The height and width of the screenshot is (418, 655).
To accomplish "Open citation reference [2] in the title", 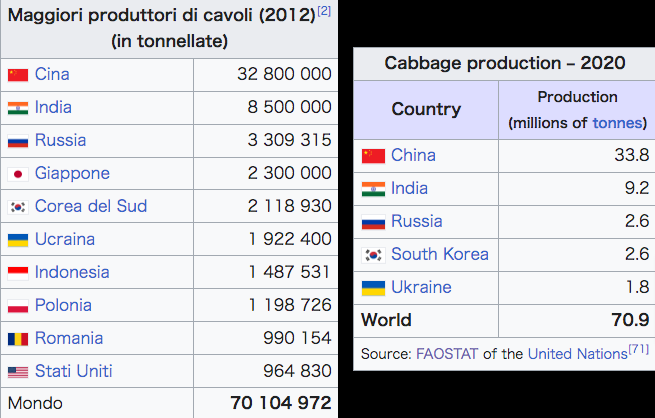I will (323, 11).
